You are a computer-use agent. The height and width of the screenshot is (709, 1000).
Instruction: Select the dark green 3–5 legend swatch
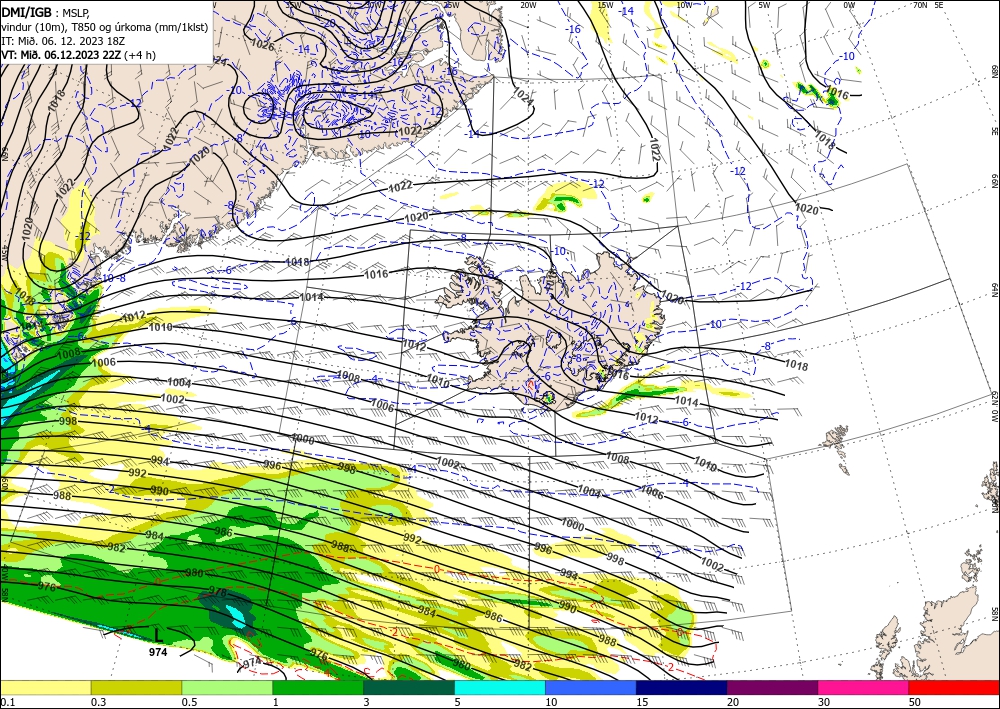[x=409, y=687]
